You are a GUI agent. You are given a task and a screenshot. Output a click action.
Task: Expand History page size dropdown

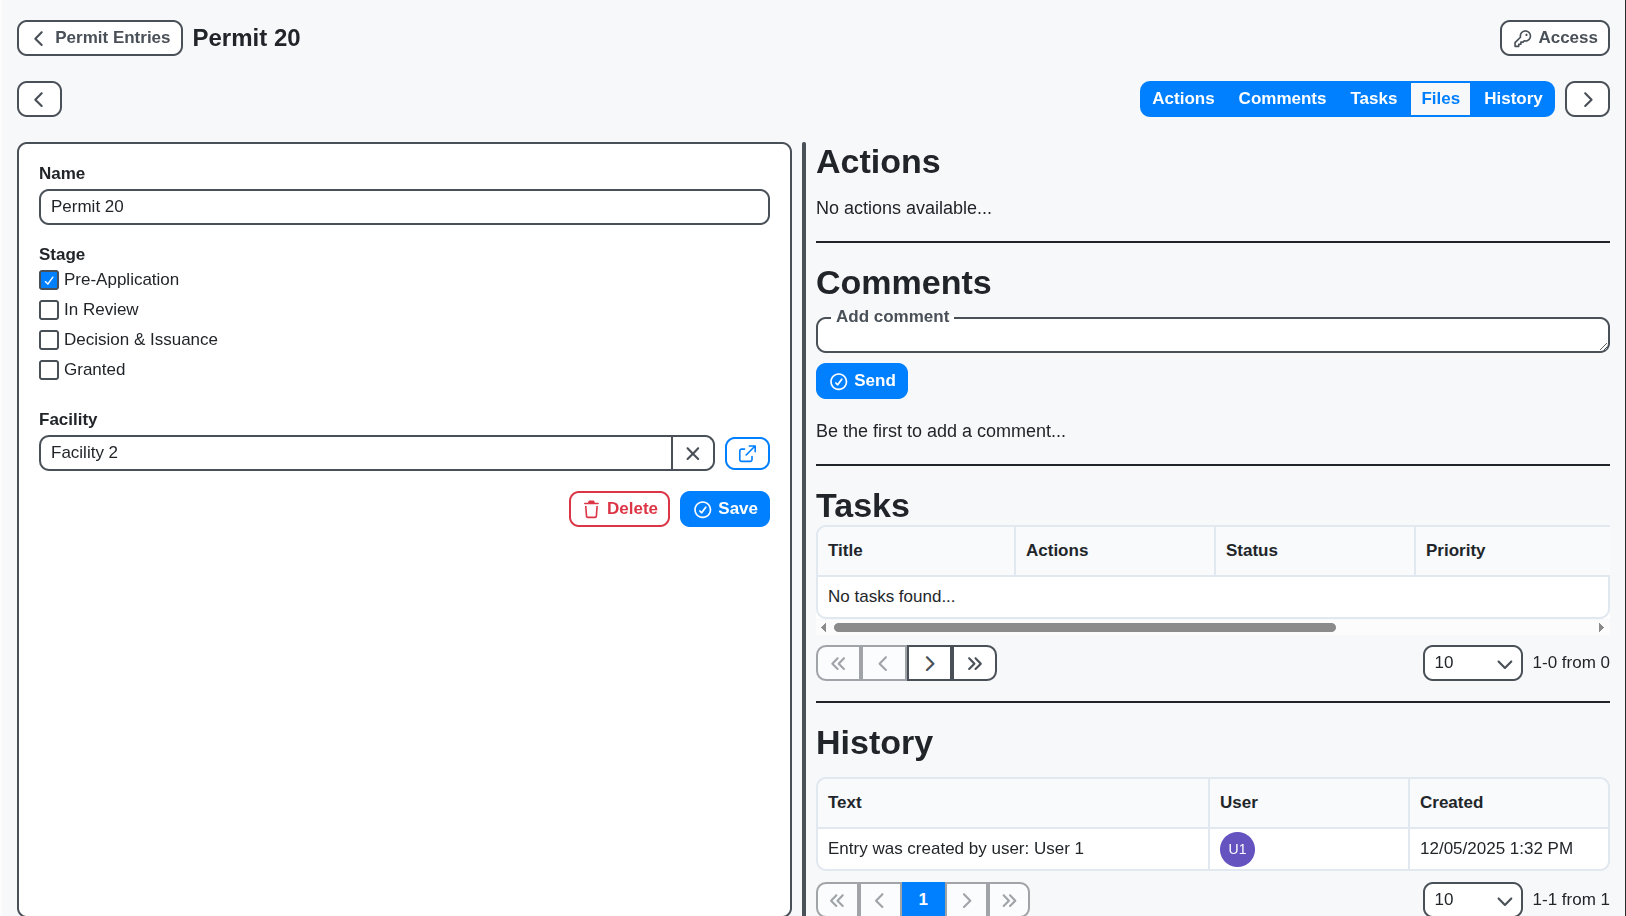coord(1472,900)
